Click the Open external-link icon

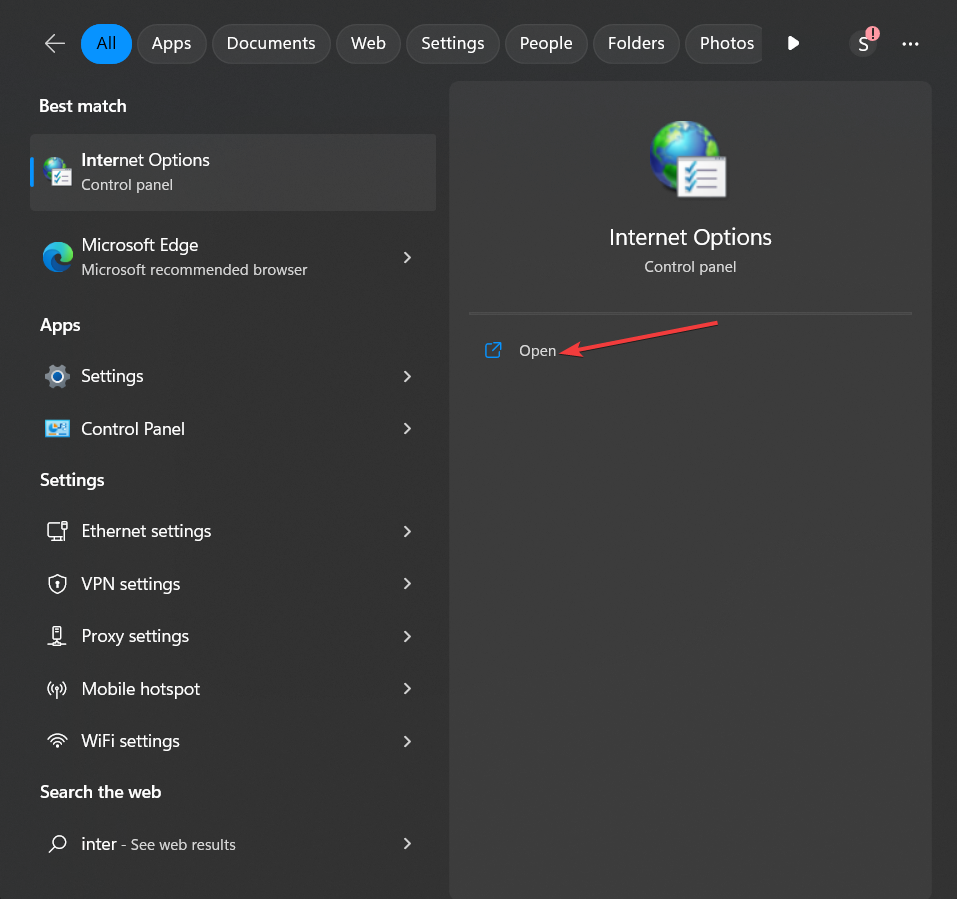(x=493, y=350)
